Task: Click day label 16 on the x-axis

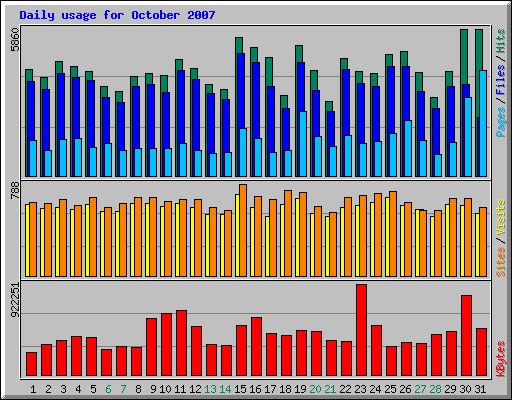Action: [x=255, y=389]
